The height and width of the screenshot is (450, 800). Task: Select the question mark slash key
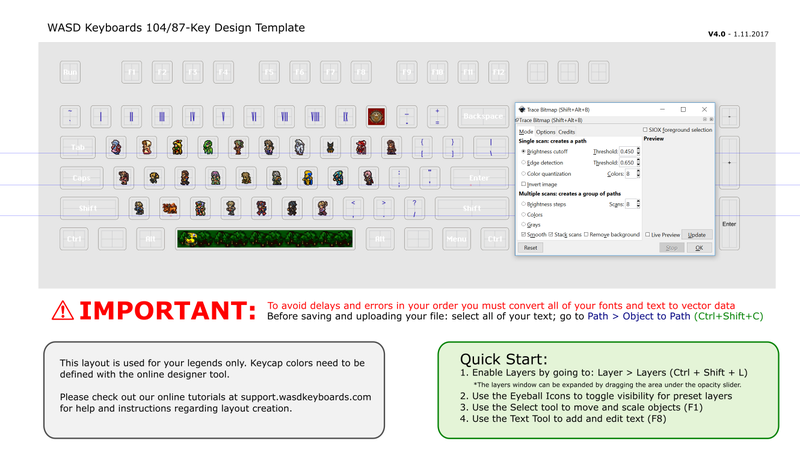tap(414, 208)
